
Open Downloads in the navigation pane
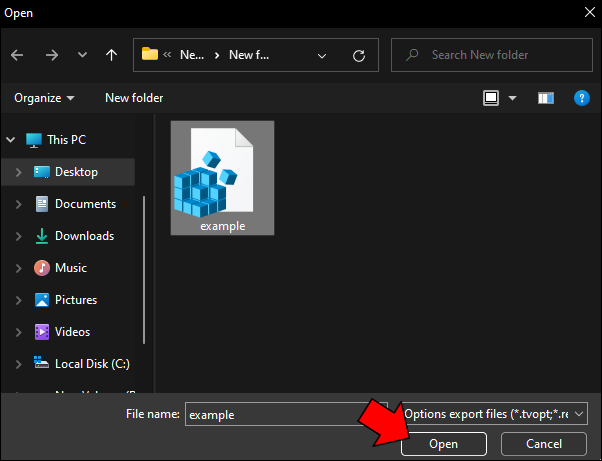pos(84,236)
